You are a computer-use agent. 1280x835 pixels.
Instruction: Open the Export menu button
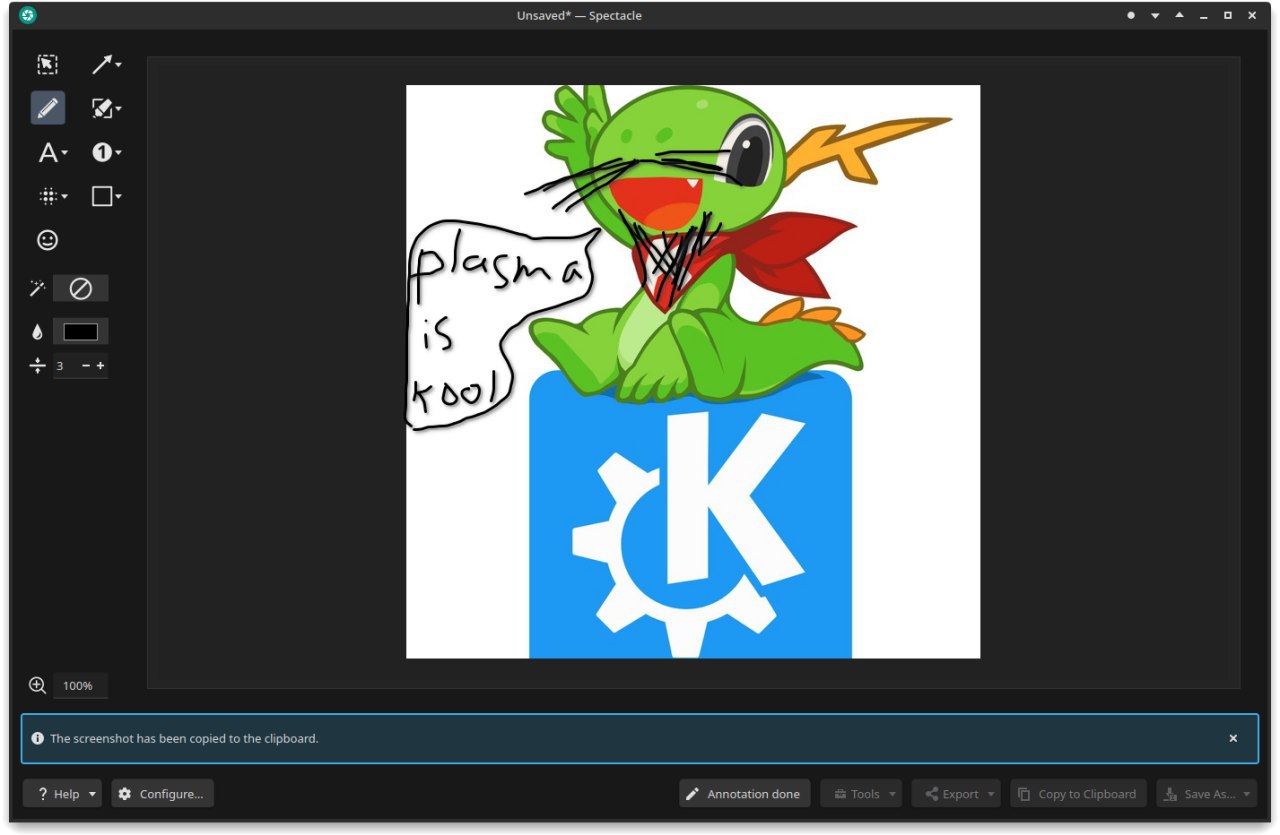click(956, 794)
